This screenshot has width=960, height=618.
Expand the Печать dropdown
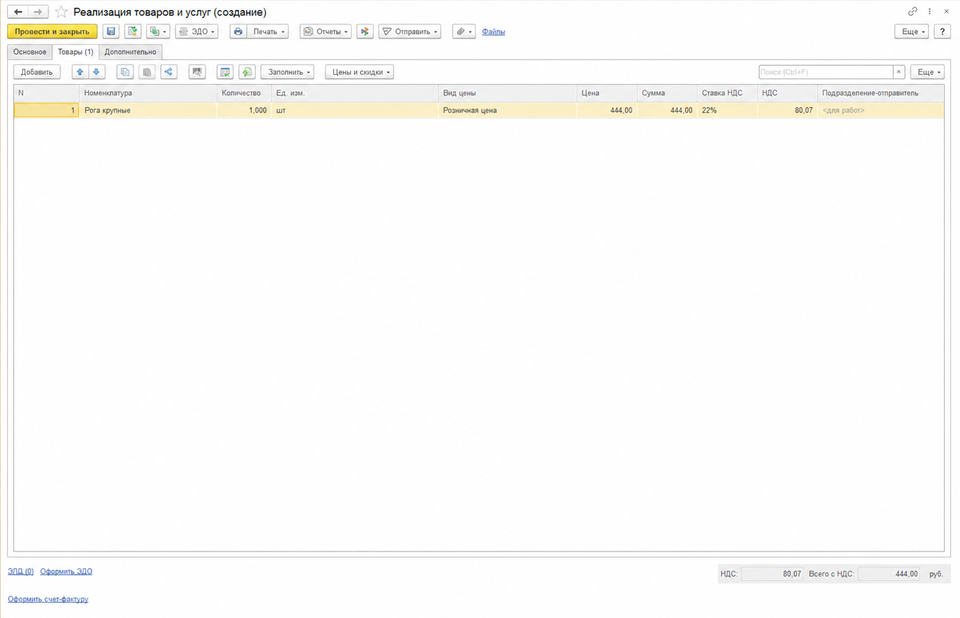tap(268, 31)
